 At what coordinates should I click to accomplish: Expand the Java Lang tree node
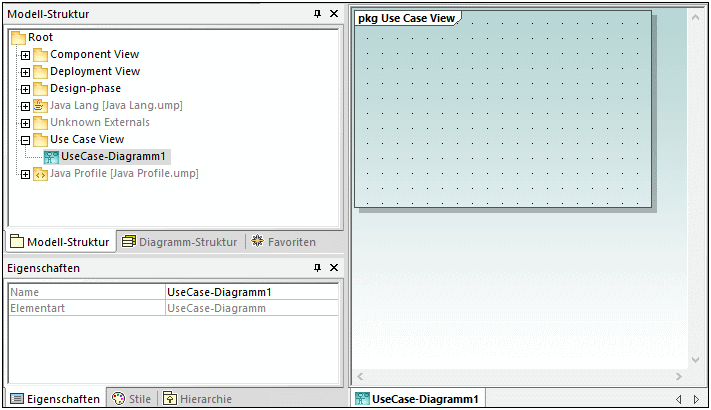25,107
